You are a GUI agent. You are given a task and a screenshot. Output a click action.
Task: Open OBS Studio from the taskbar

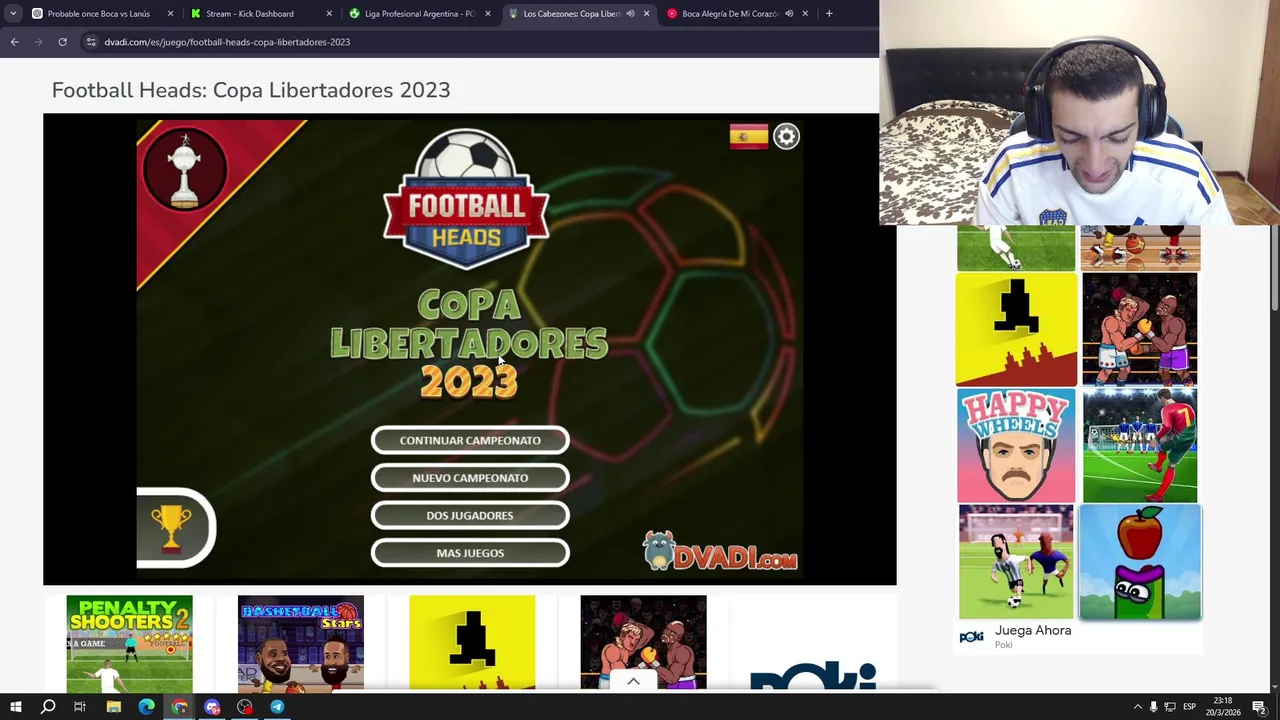[x=245, y=707]
